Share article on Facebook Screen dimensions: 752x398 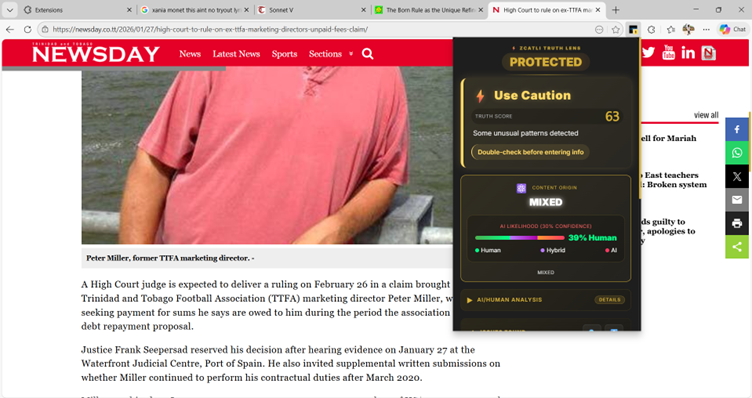tap(737, 129)
